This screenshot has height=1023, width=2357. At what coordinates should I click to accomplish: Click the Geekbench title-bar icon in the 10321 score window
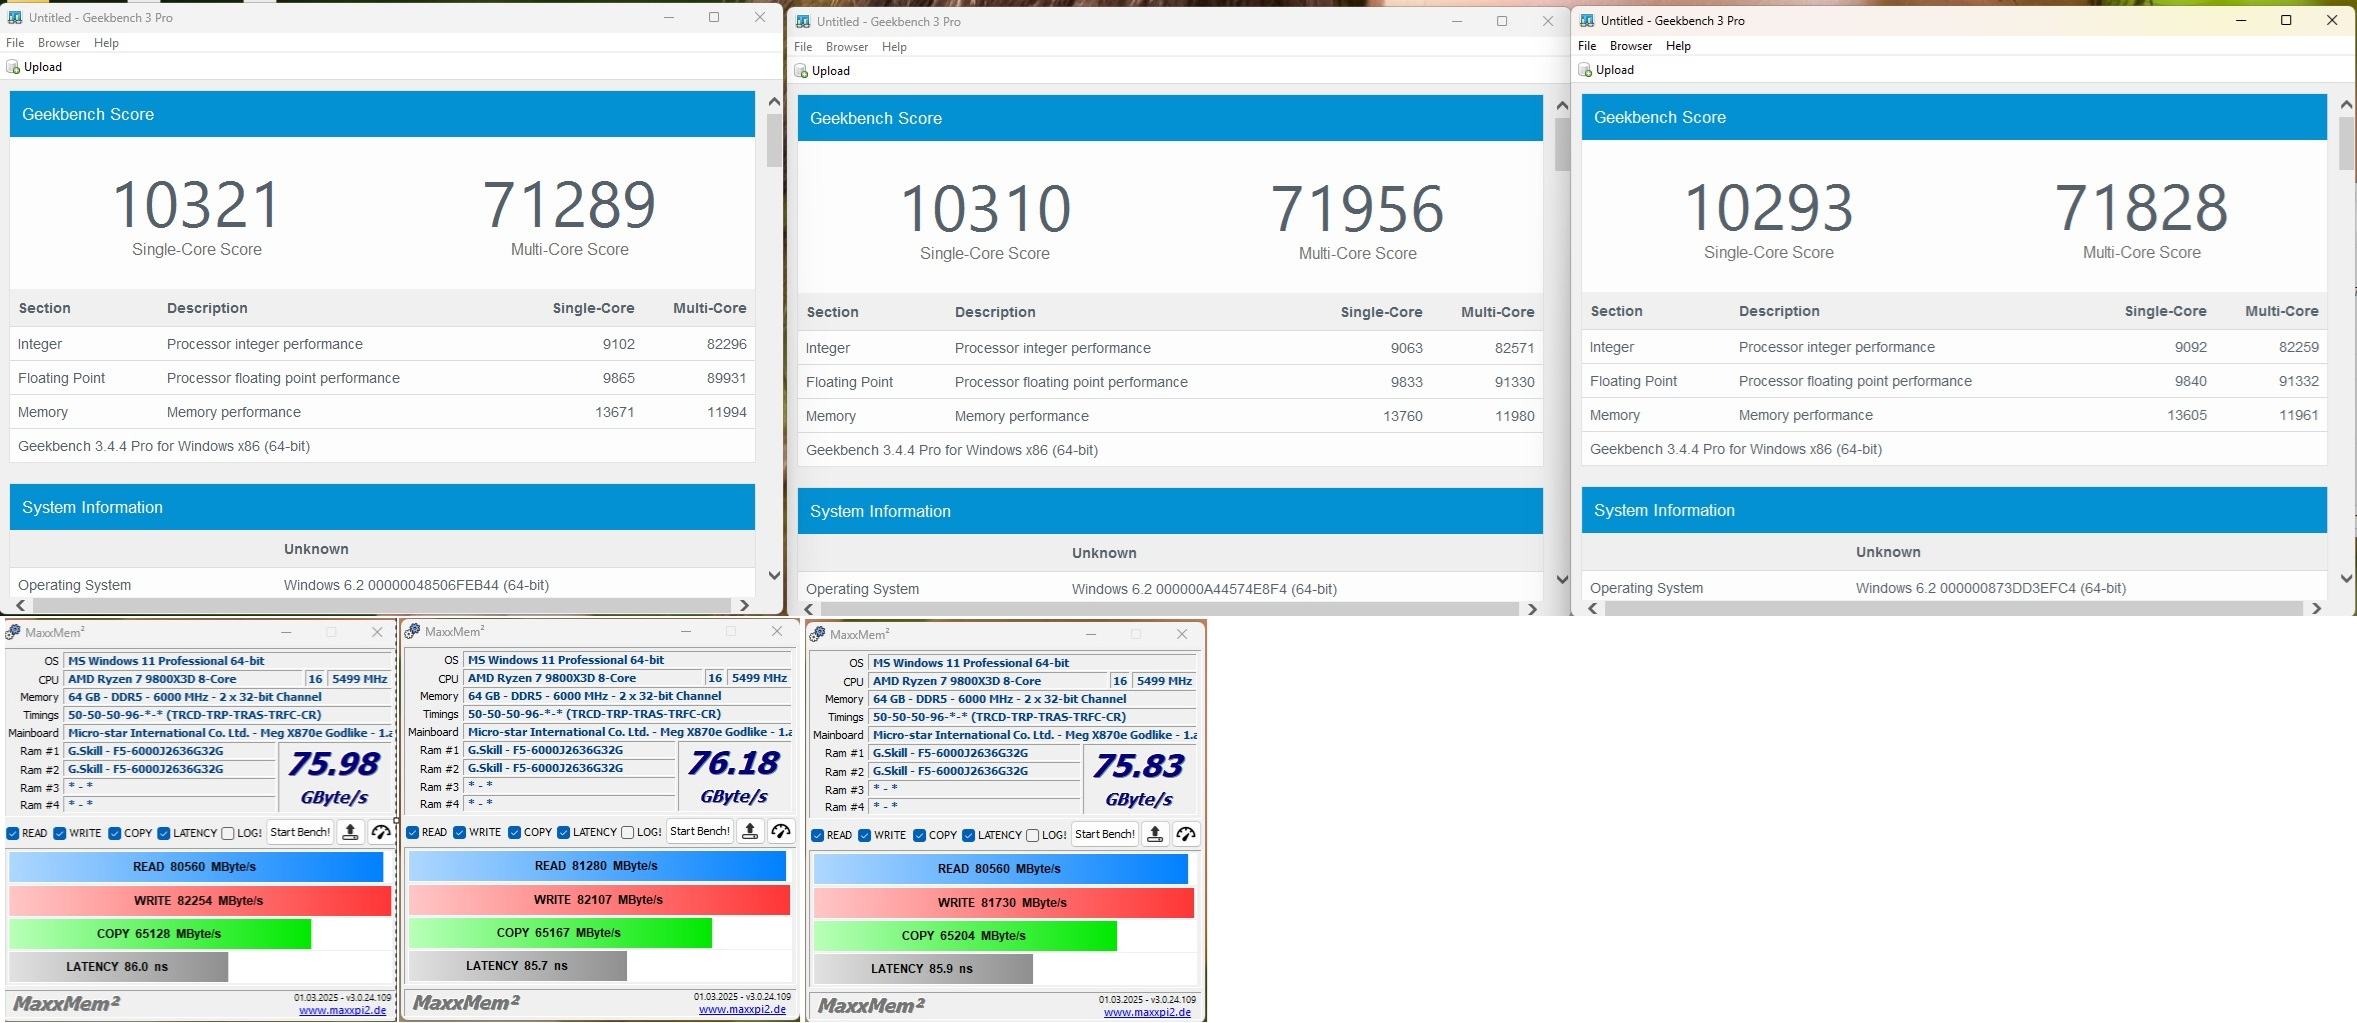(x=14, y=17)
